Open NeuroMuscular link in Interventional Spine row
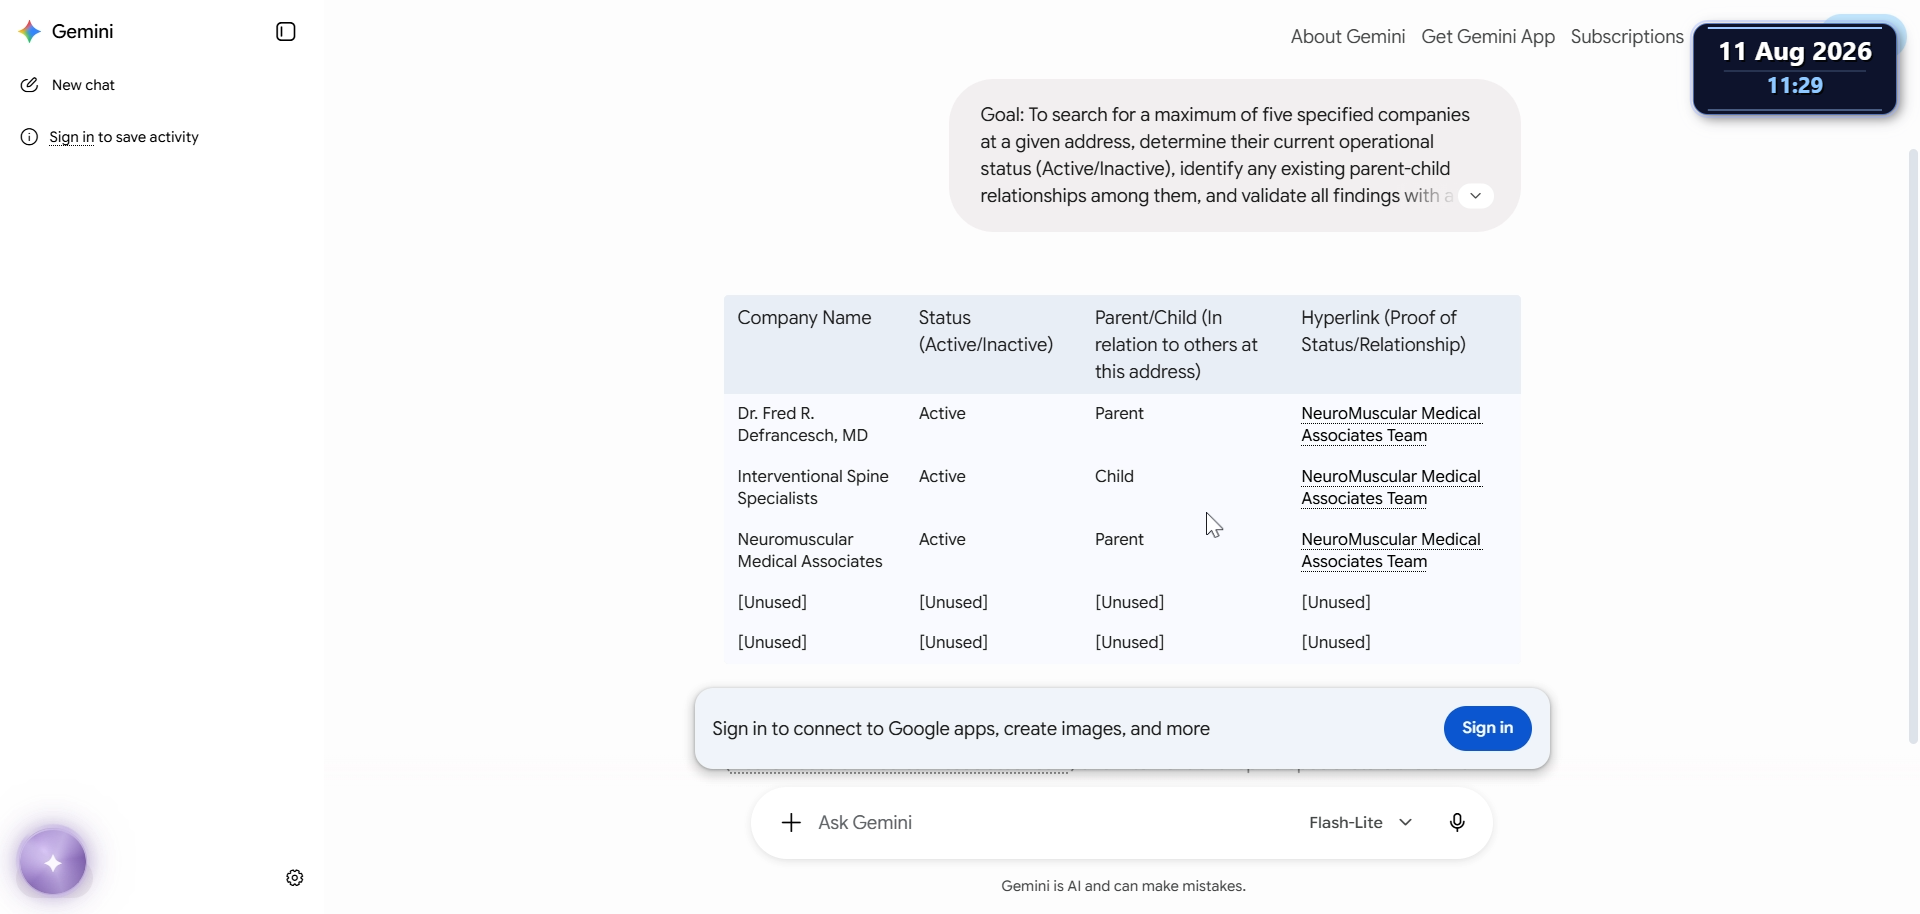Viewport: 1920px width, 914px height. click(x=1391, y=488)
